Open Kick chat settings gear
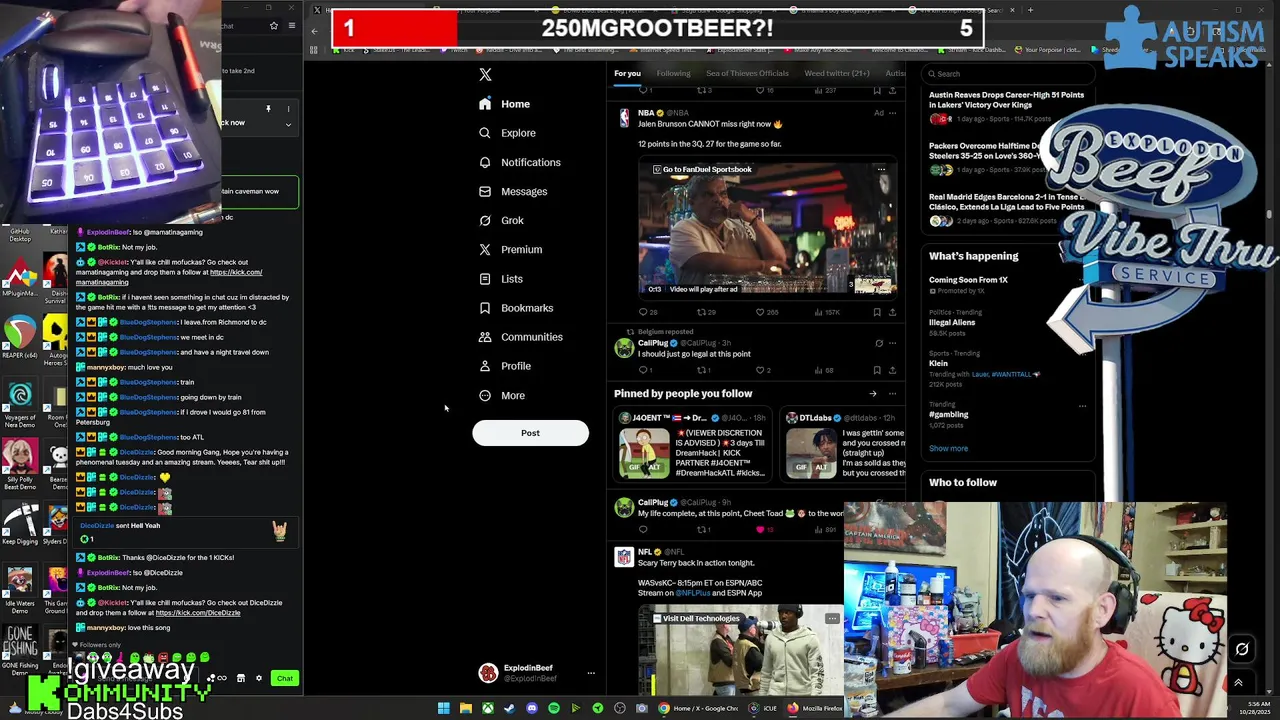 coord(258,678)
